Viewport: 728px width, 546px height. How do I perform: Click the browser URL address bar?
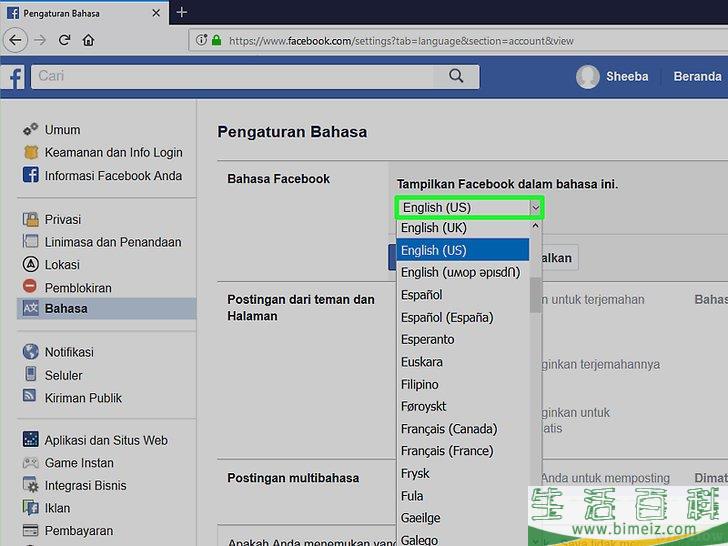(457, 41)
